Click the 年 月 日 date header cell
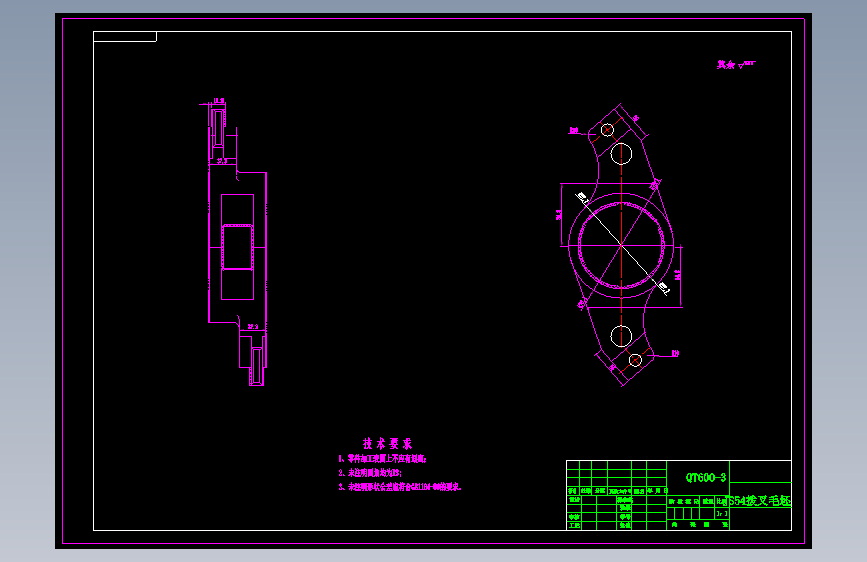The width and height of the screenshot is (867, 562). coord(657,491)
